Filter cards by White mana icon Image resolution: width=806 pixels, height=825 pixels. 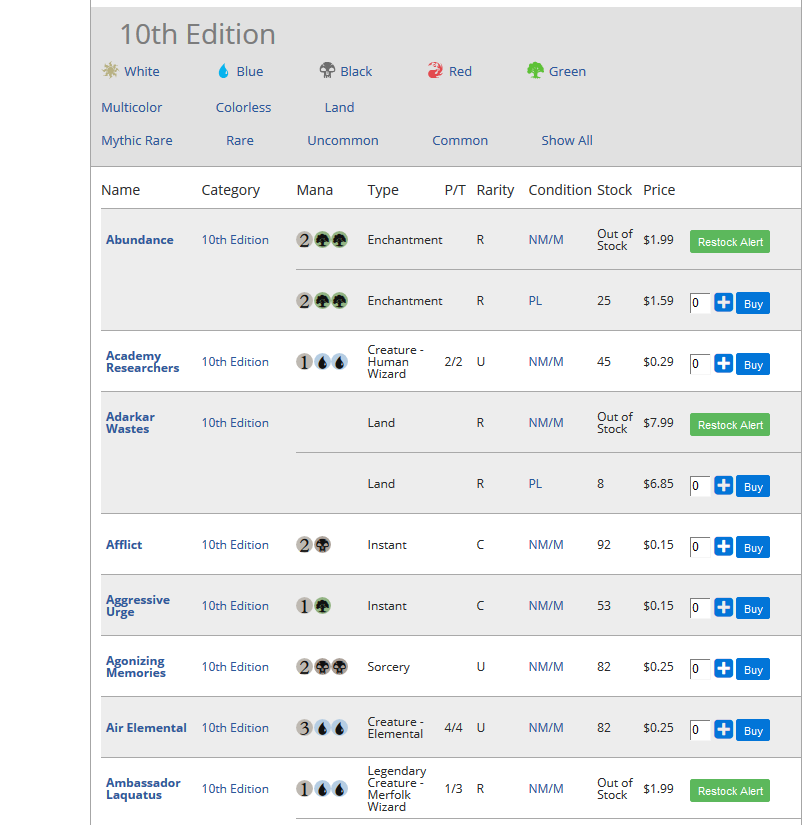[x=111, y=71]
